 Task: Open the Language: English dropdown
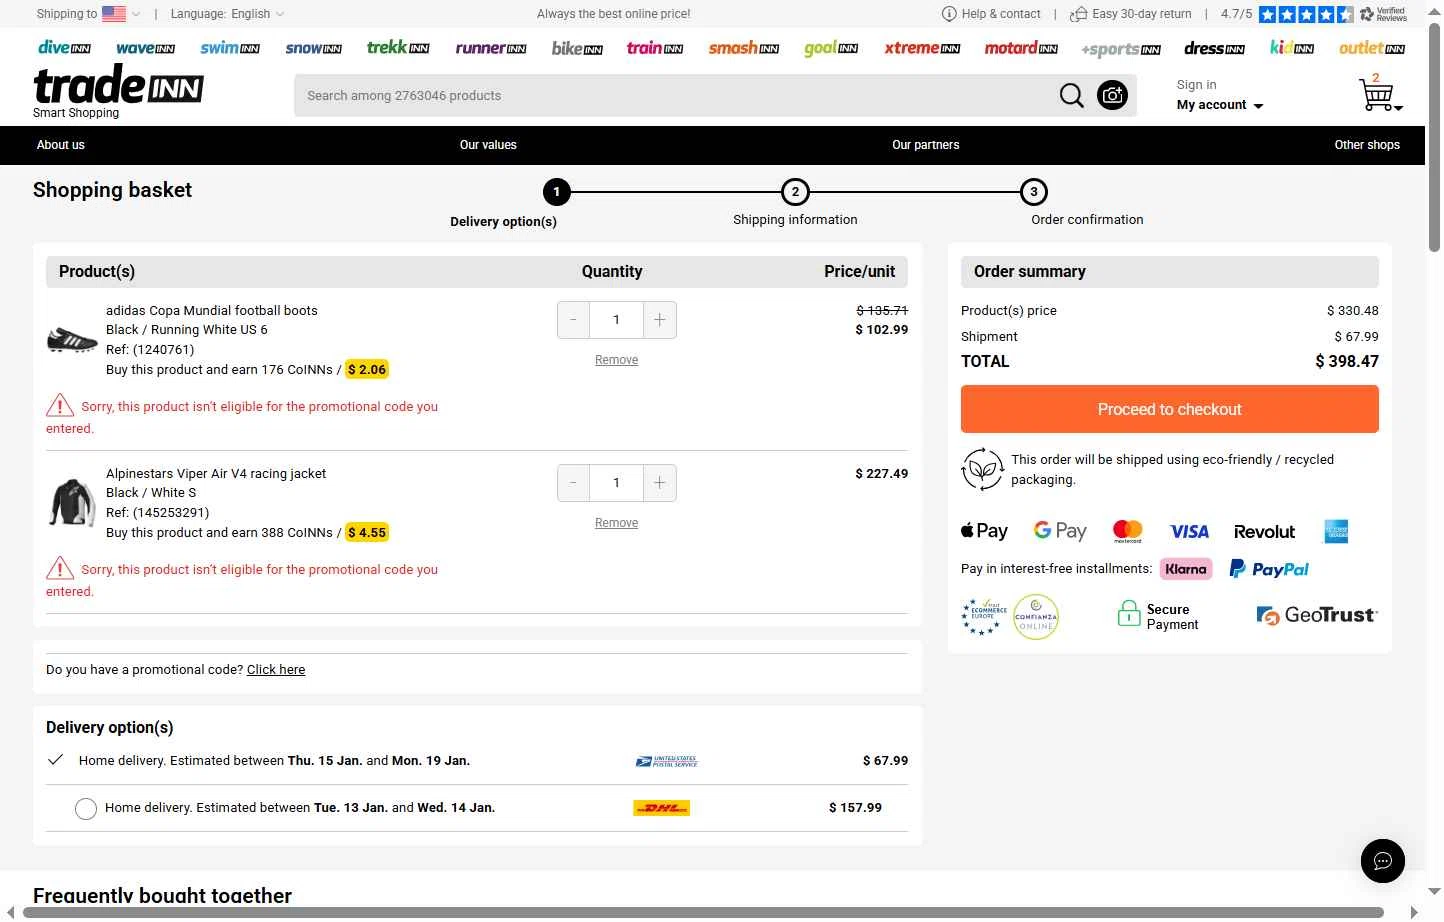point(227,14)
